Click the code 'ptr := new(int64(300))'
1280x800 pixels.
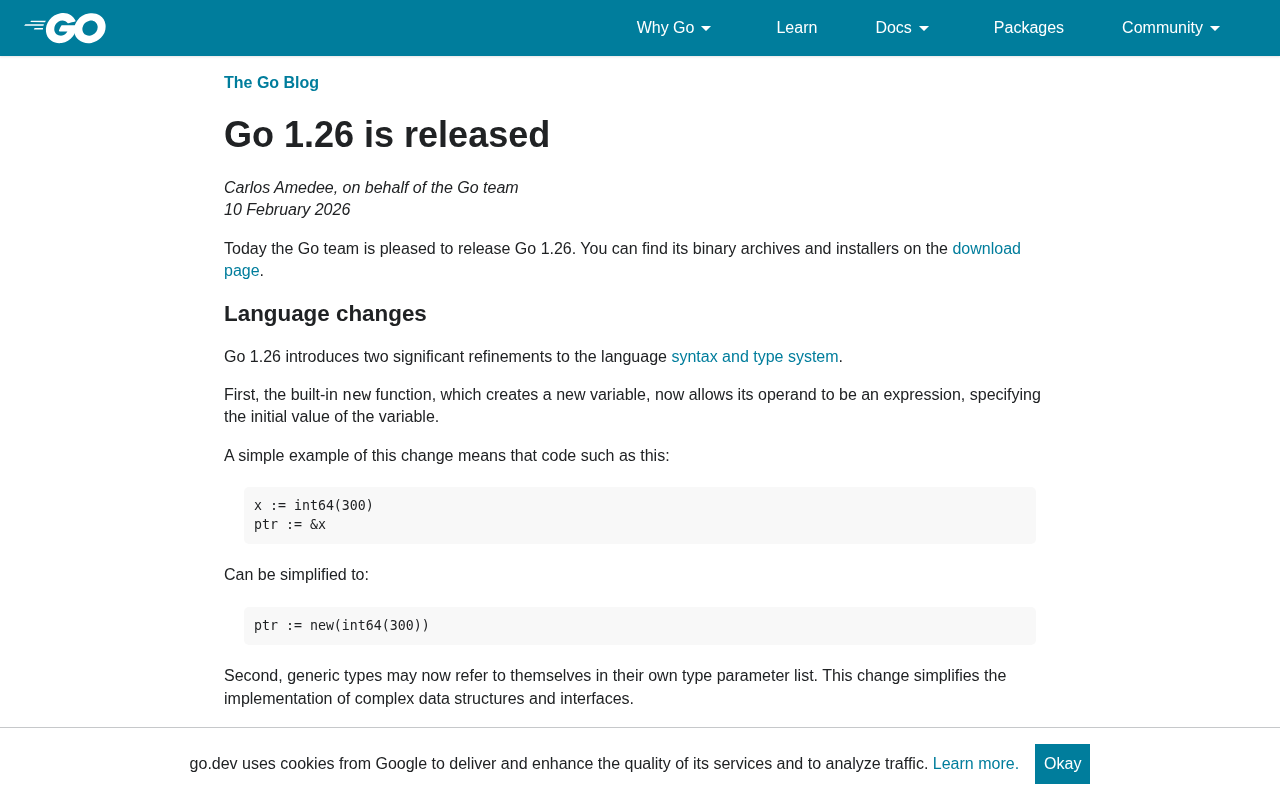click(342, 625)
